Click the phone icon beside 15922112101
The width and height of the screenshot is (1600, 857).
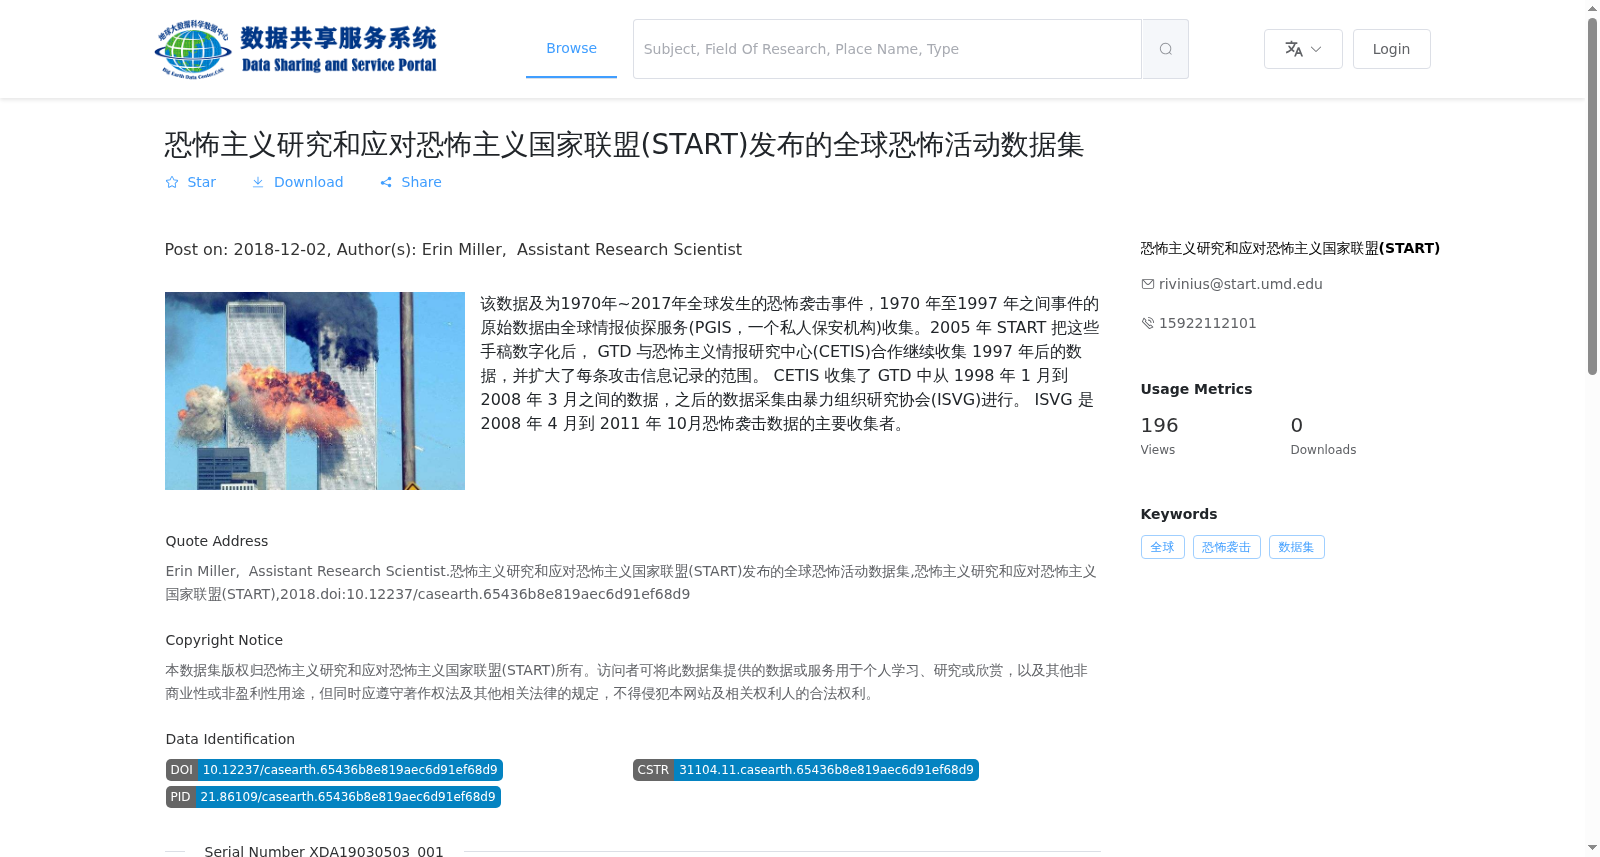(1148, 323)
